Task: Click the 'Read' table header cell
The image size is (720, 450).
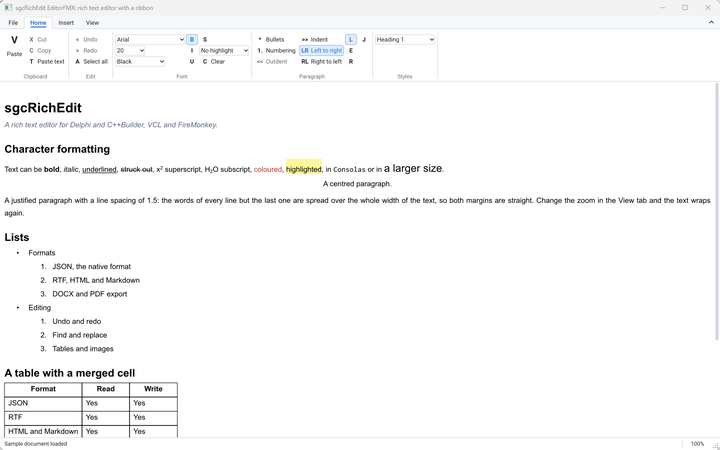Action: pos(106,389)
